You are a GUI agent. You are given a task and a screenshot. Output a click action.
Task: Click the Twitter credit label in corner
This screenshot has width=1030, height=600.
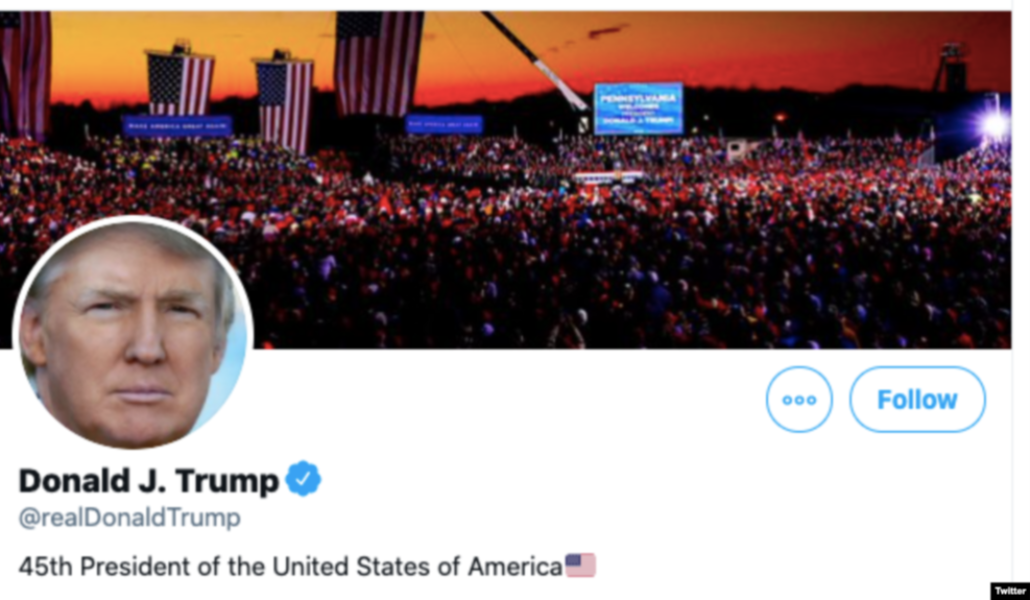(x=1009, y=591)
